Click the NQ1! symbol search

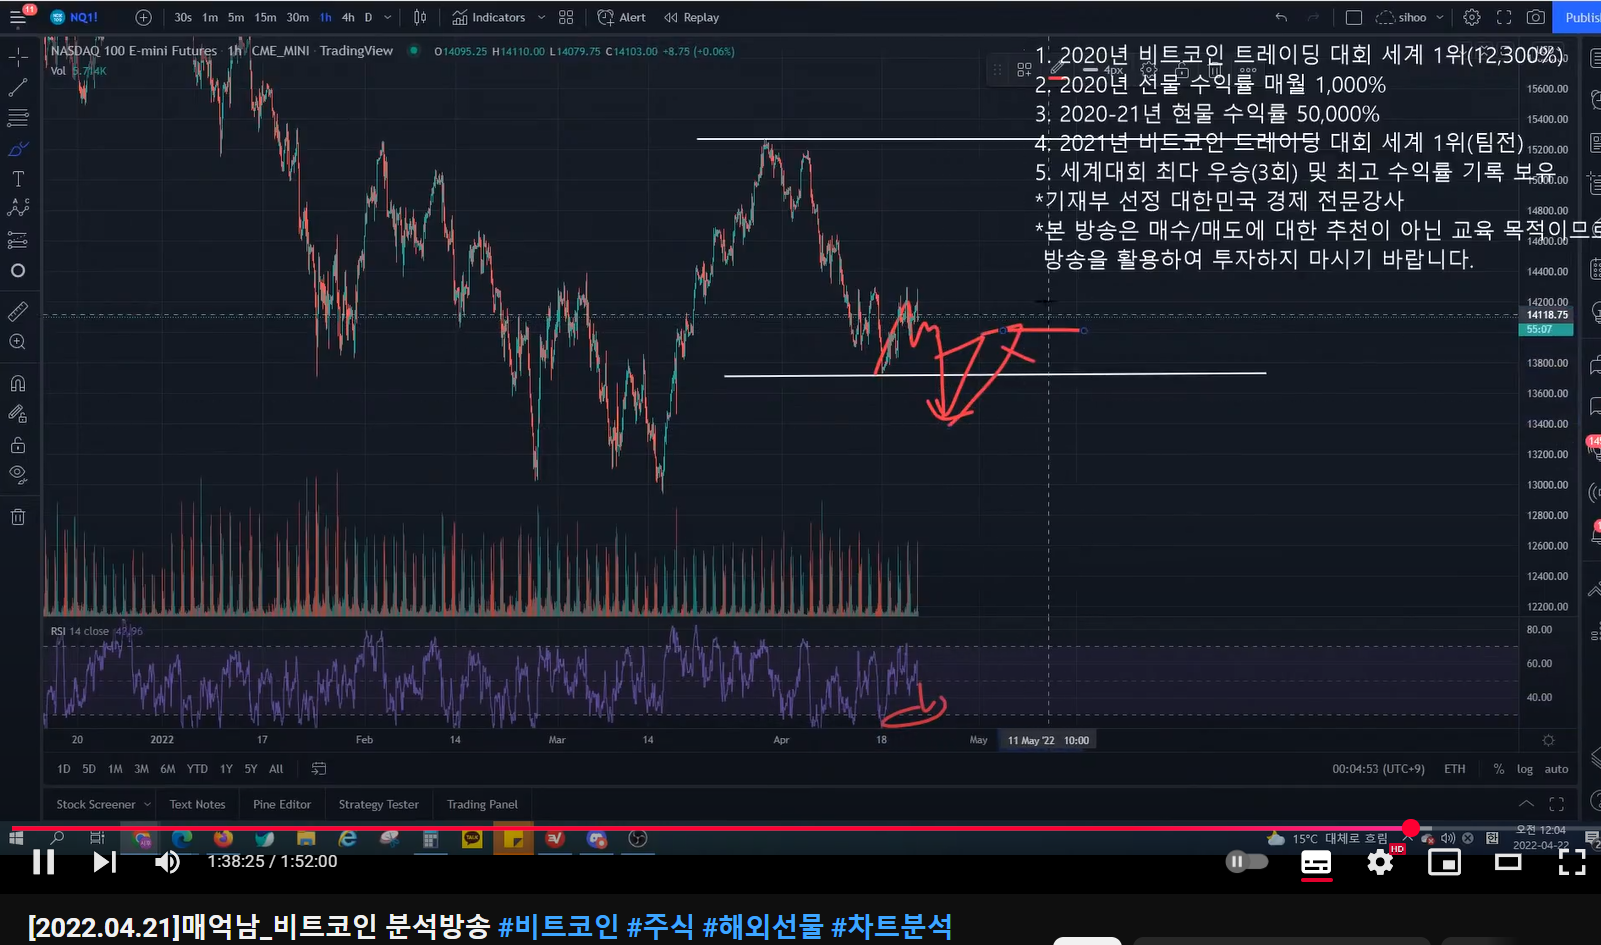point(75,17)
